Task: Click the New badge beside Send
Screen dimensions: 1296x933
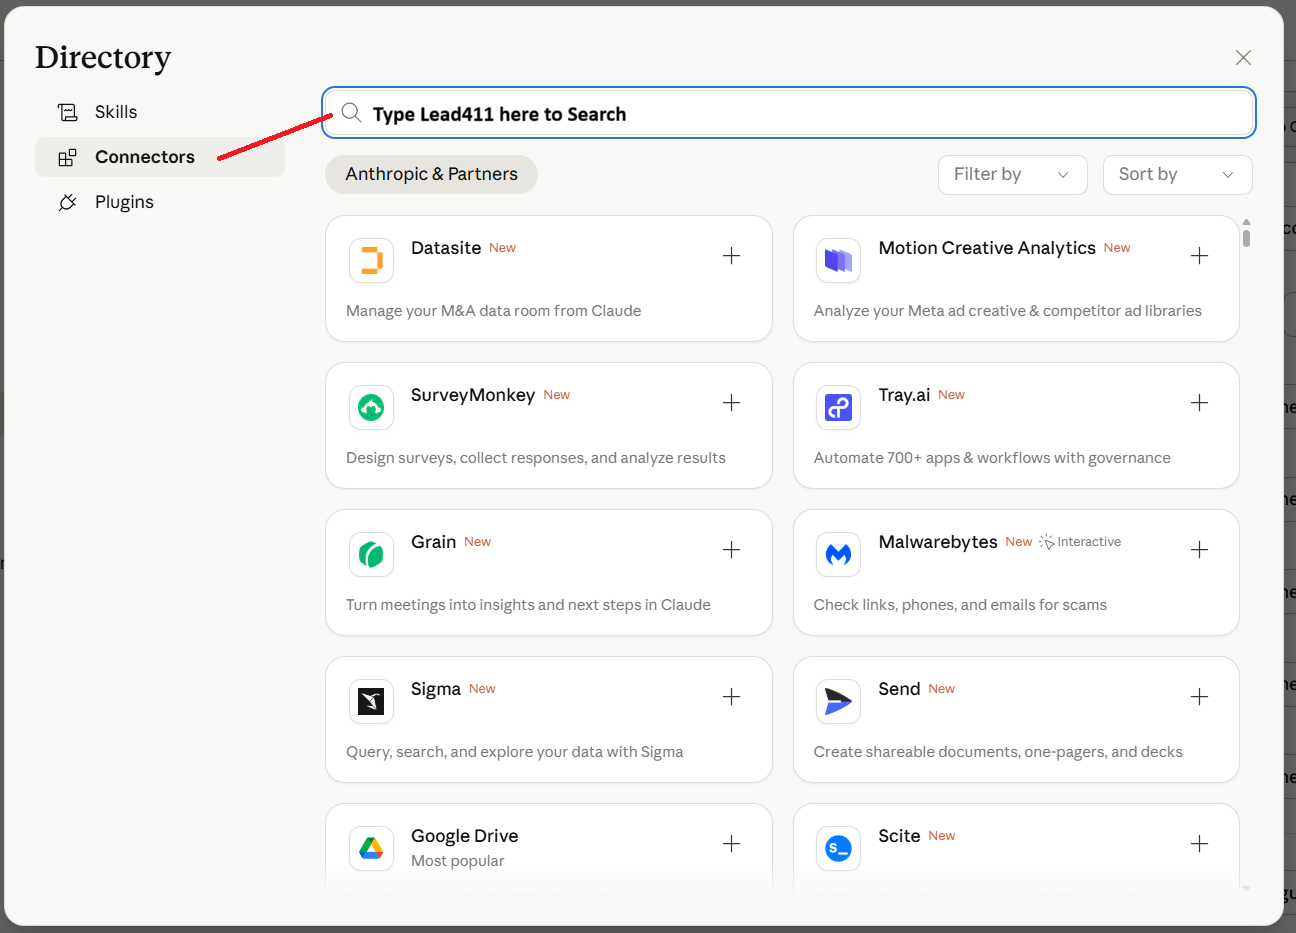Action: 942,689
